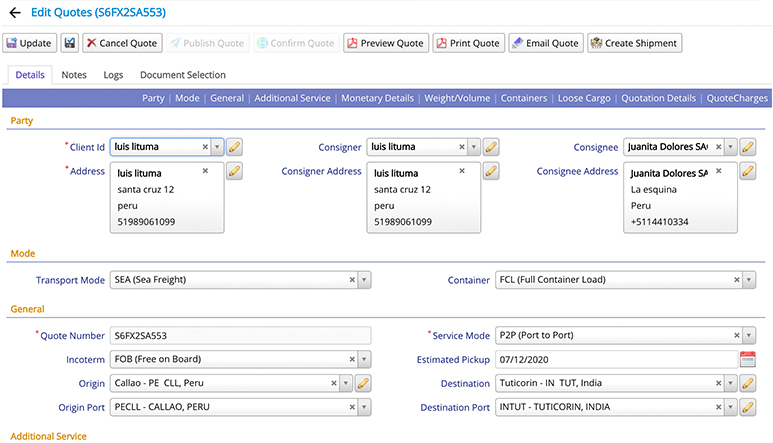Jump to the Monetary Details section link

pyautogui.click(x=377, y=98)
